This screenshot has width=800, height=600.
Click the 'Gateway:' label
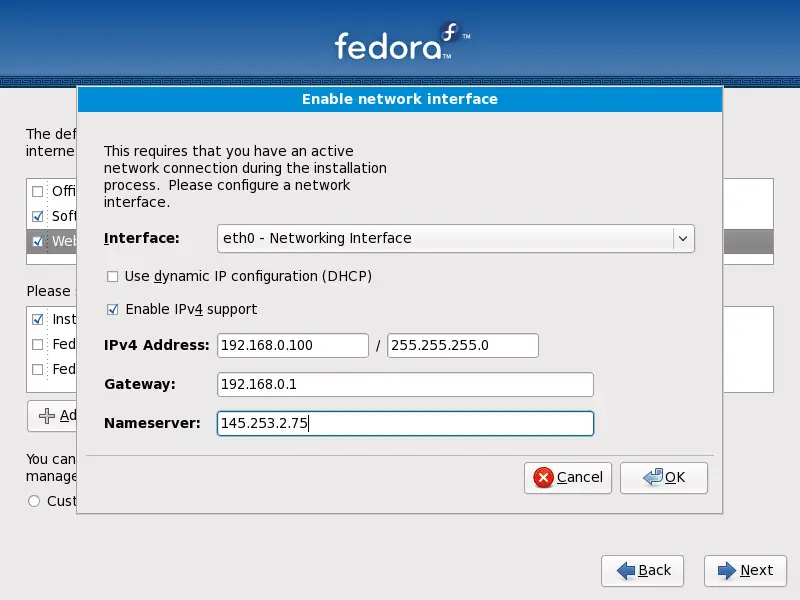[x=140, y=384]
